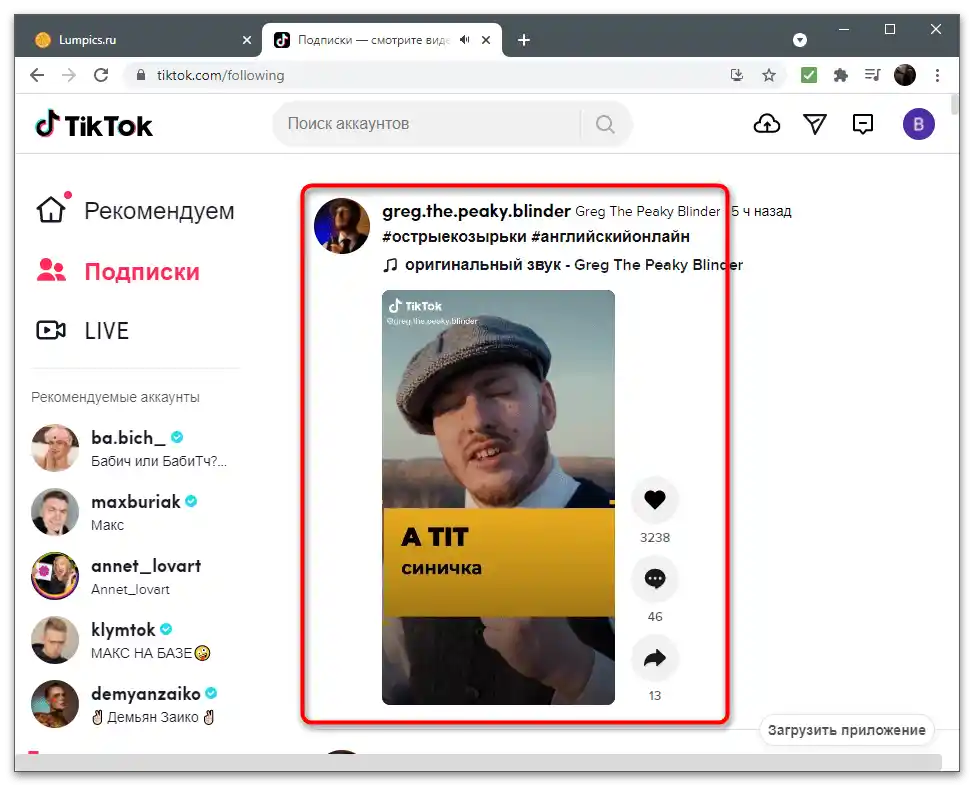This screenshot has height=786, width=974.
Task: Bookmark this page with the star
Action: (x=769, y=75)
